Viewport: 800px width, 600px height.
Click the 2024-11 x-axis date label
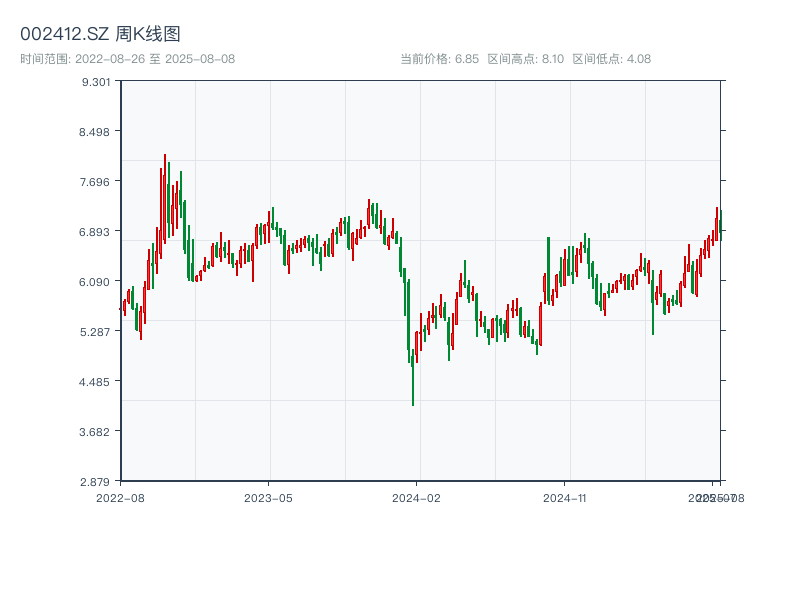tap(565, 497)
